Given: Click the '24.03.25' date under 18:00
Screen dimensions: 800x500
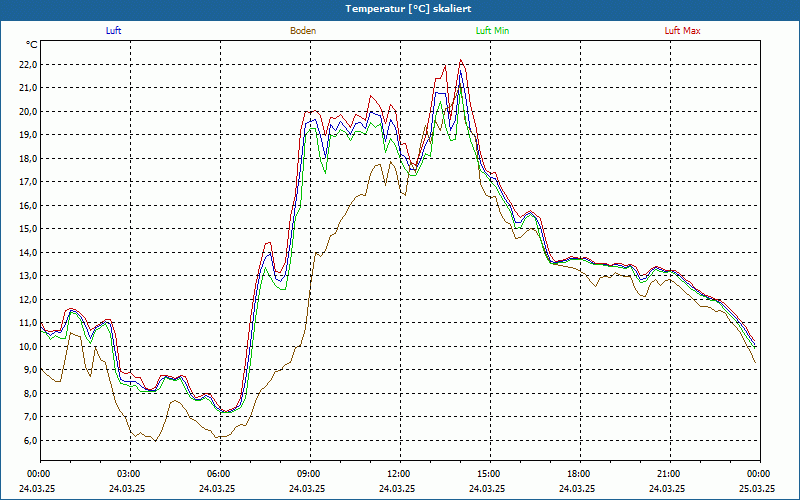Looking at the screenshot, I should 577,488.
